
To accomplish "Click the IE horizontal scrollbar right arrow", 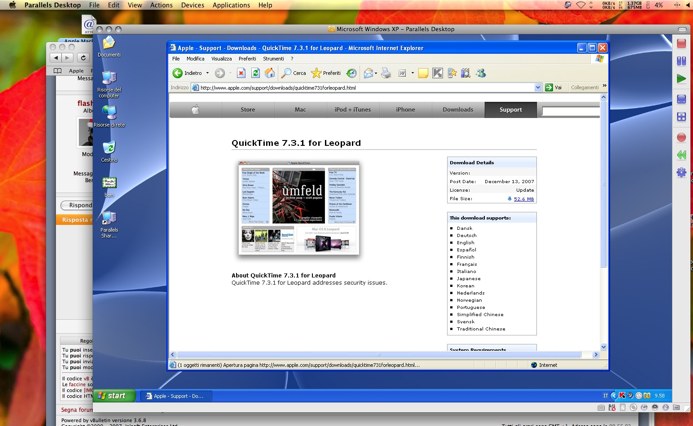I will coord(596,354).
